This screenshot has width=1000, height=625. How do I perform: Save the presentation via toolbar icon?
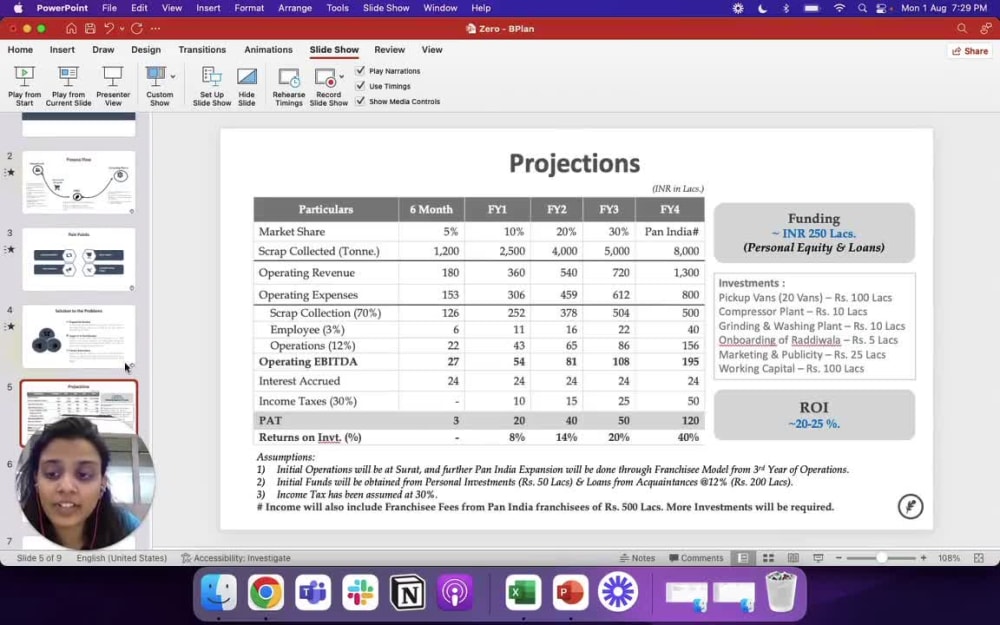(90, 29)
